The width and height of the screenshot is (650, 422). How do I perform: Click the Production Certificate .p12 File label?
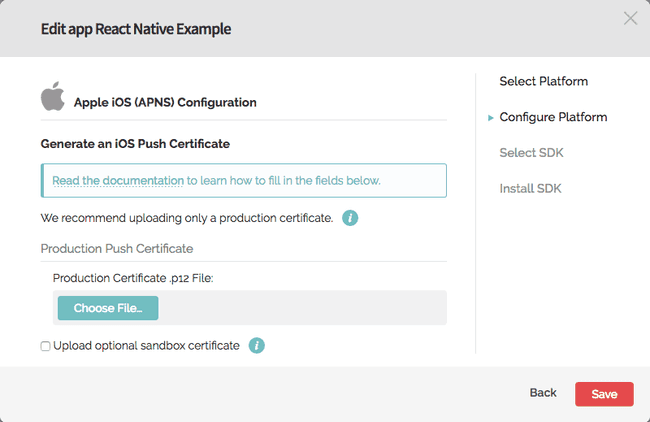pyautogui.click(x=133, y=278)
